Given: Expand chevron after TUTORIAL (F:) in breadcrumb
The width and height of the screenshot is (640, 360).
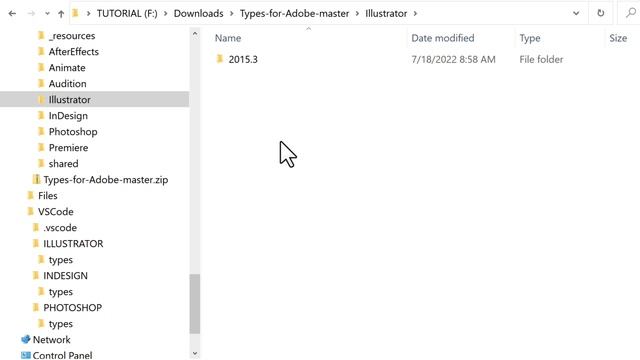Looking at the screenshot, I should point(165,13).
